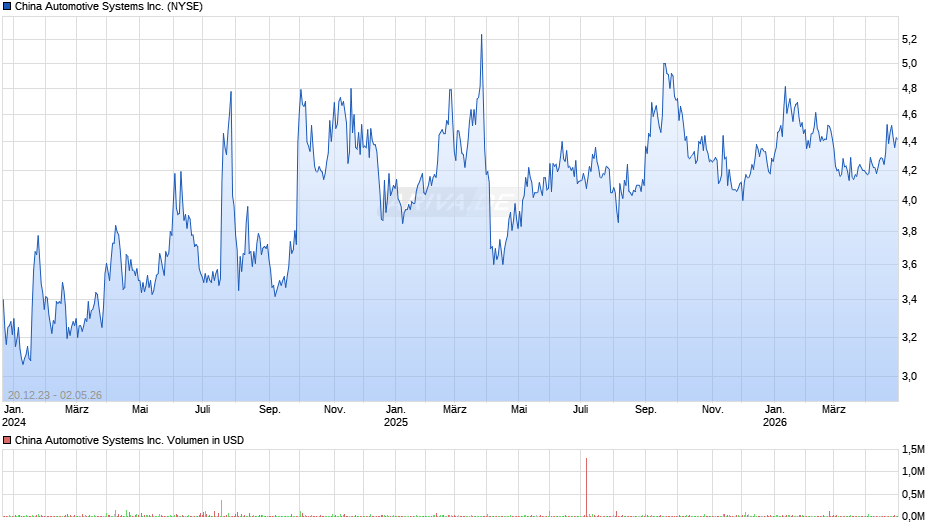The image size is (940, 526).
Task: Click the volume axis label 1,5M
Action: tap(914, 449)
